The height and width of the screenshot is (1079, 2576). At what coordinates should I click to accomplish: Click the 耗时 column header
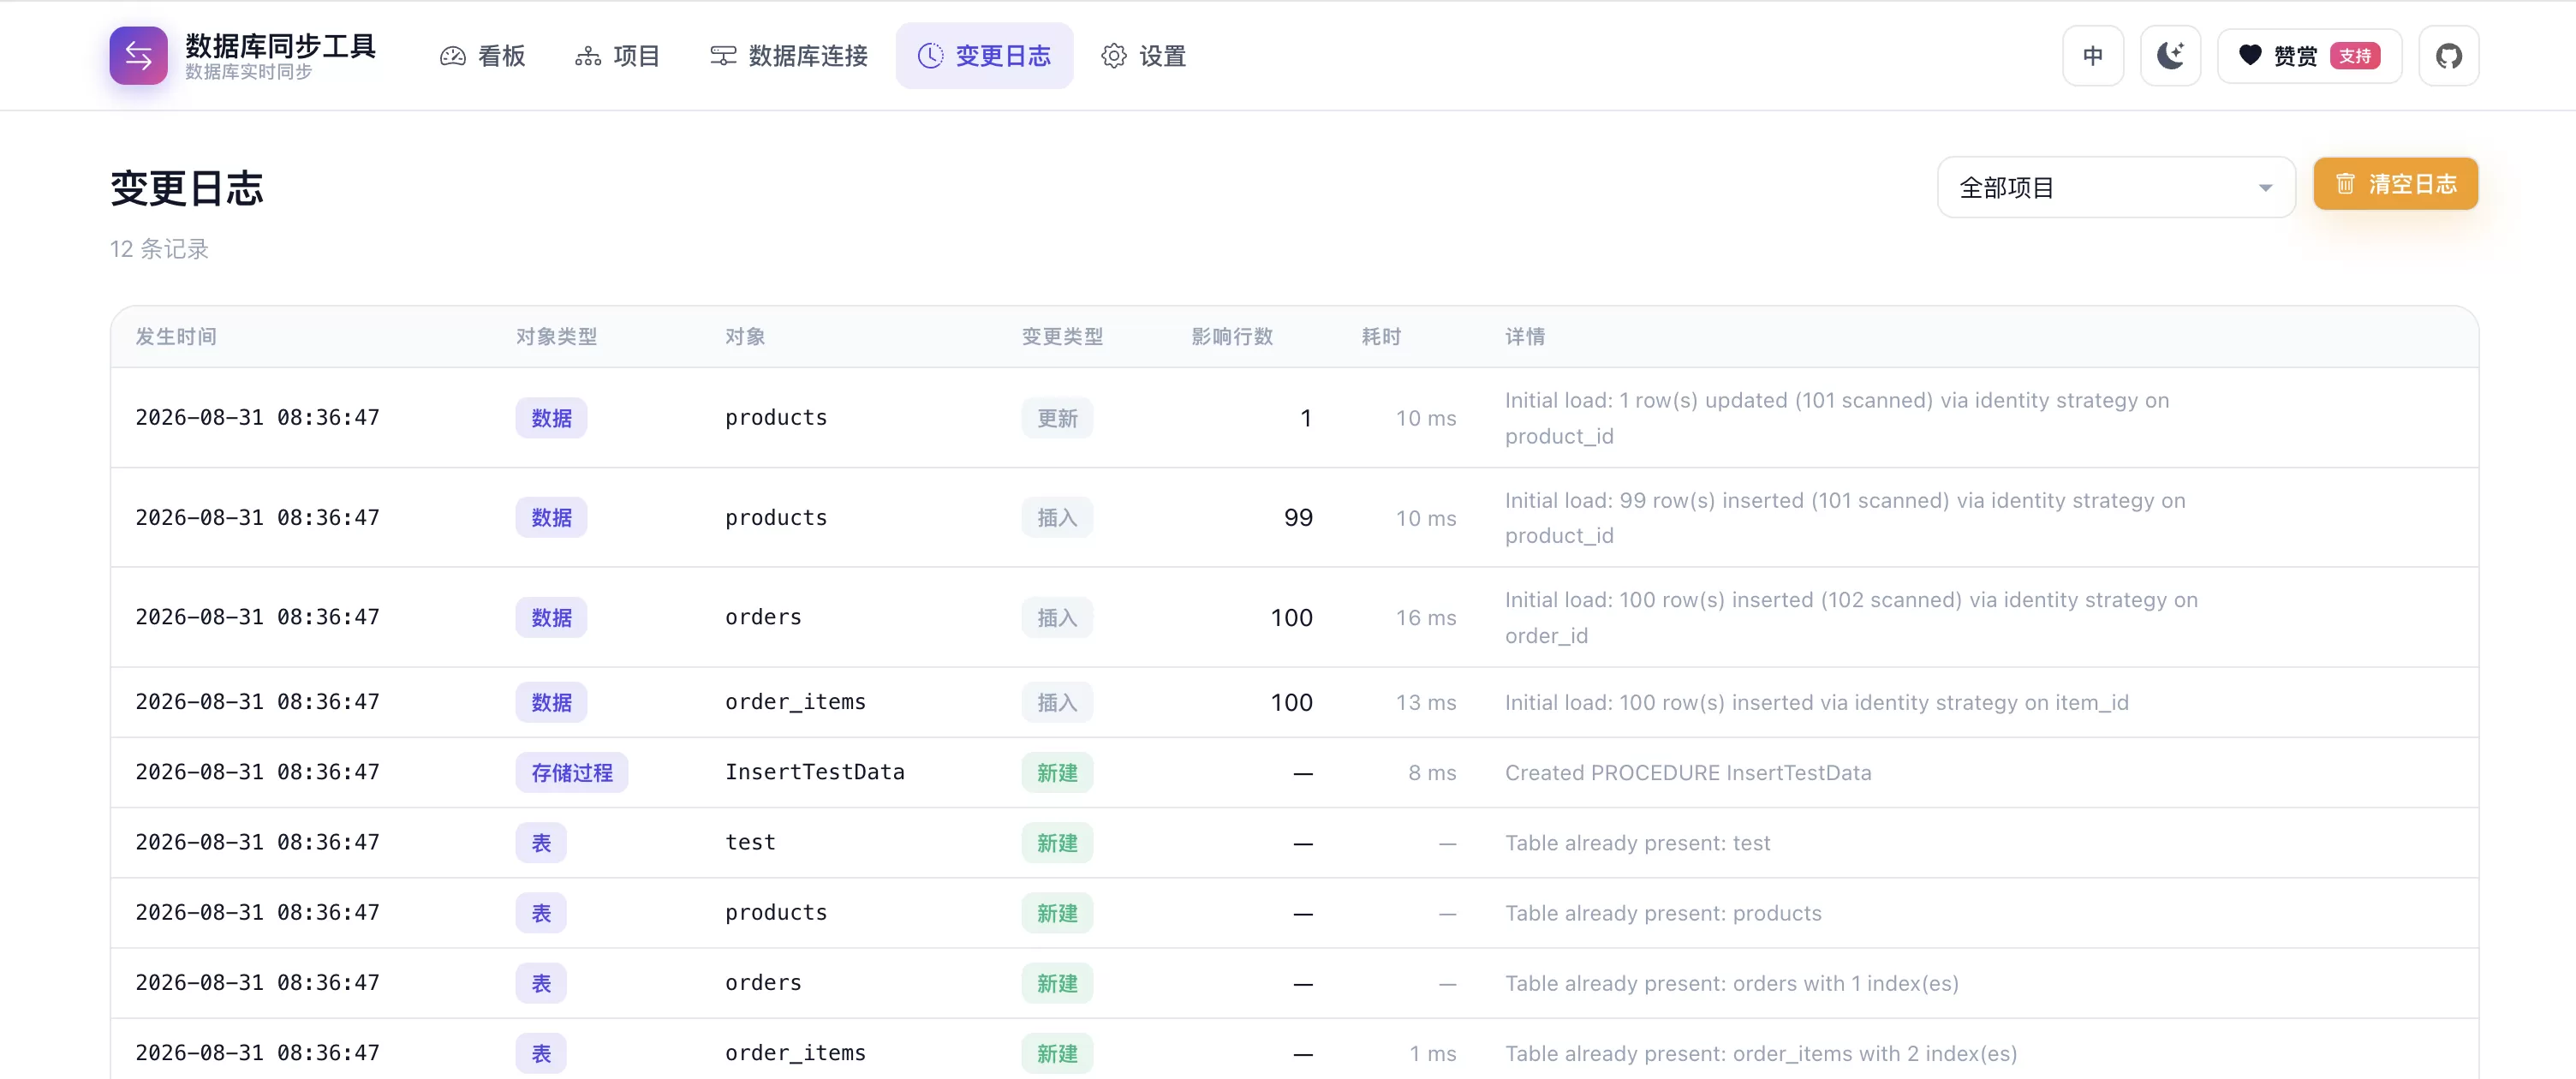click(x=1381, y=337)
